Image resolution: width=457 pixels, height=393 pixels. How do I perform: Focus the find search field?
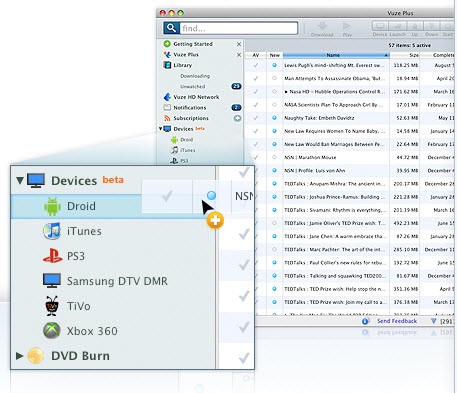(239, 28)
